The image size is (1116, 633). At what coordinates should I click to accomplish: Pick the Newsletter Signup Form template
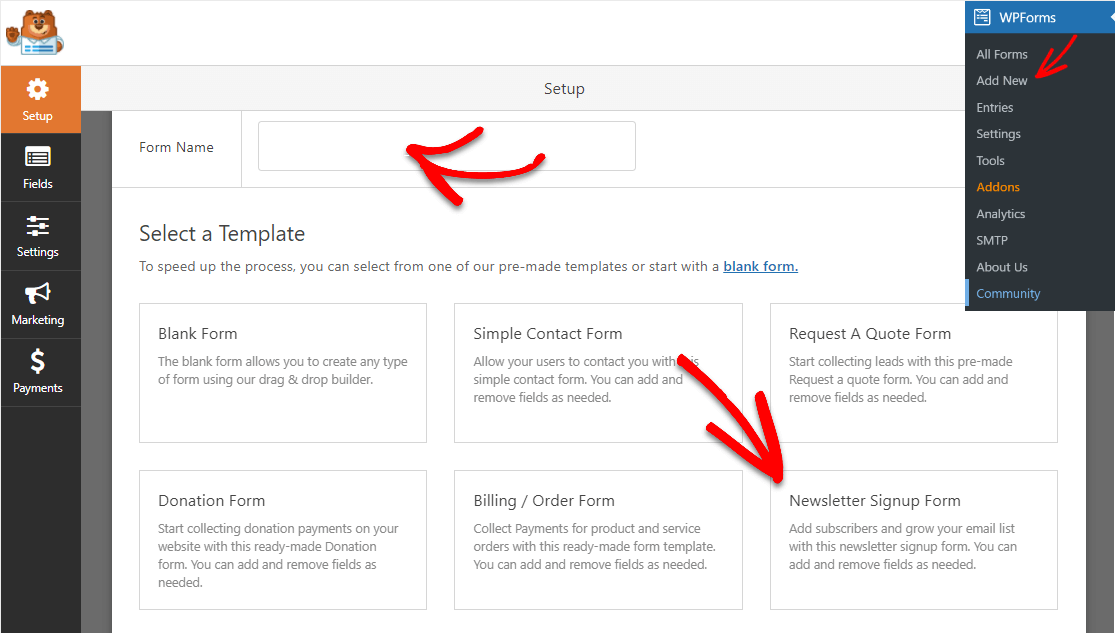point(914,540)
